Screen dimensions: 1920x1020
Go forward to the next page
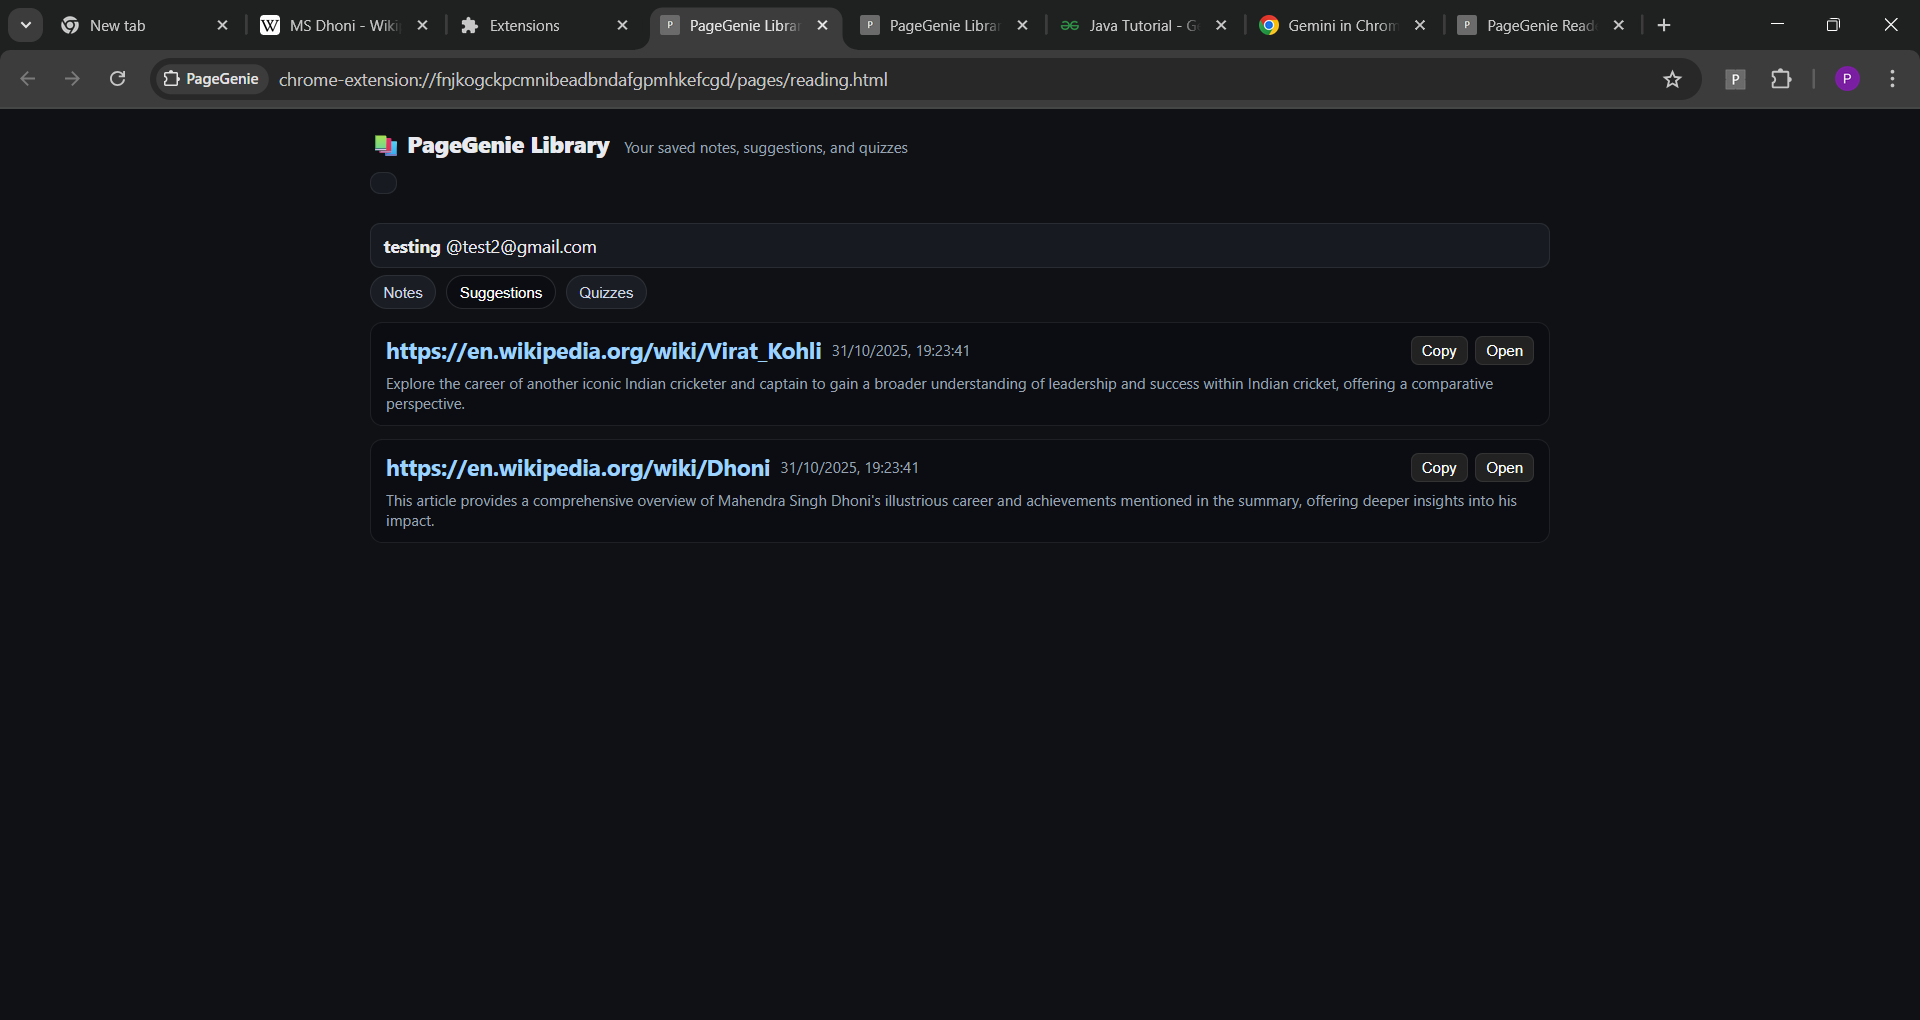[x=72, y=79]
